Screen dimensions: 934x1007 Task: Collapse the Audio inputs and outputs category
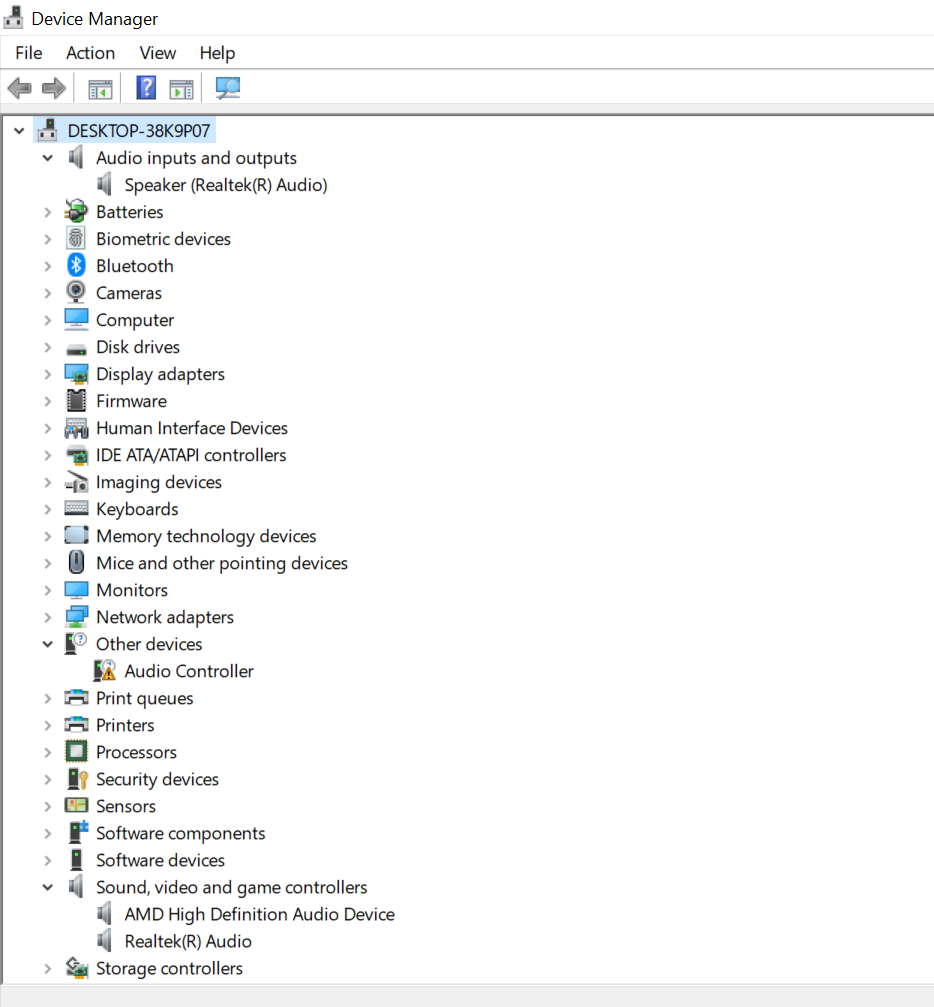click(47, 157)
